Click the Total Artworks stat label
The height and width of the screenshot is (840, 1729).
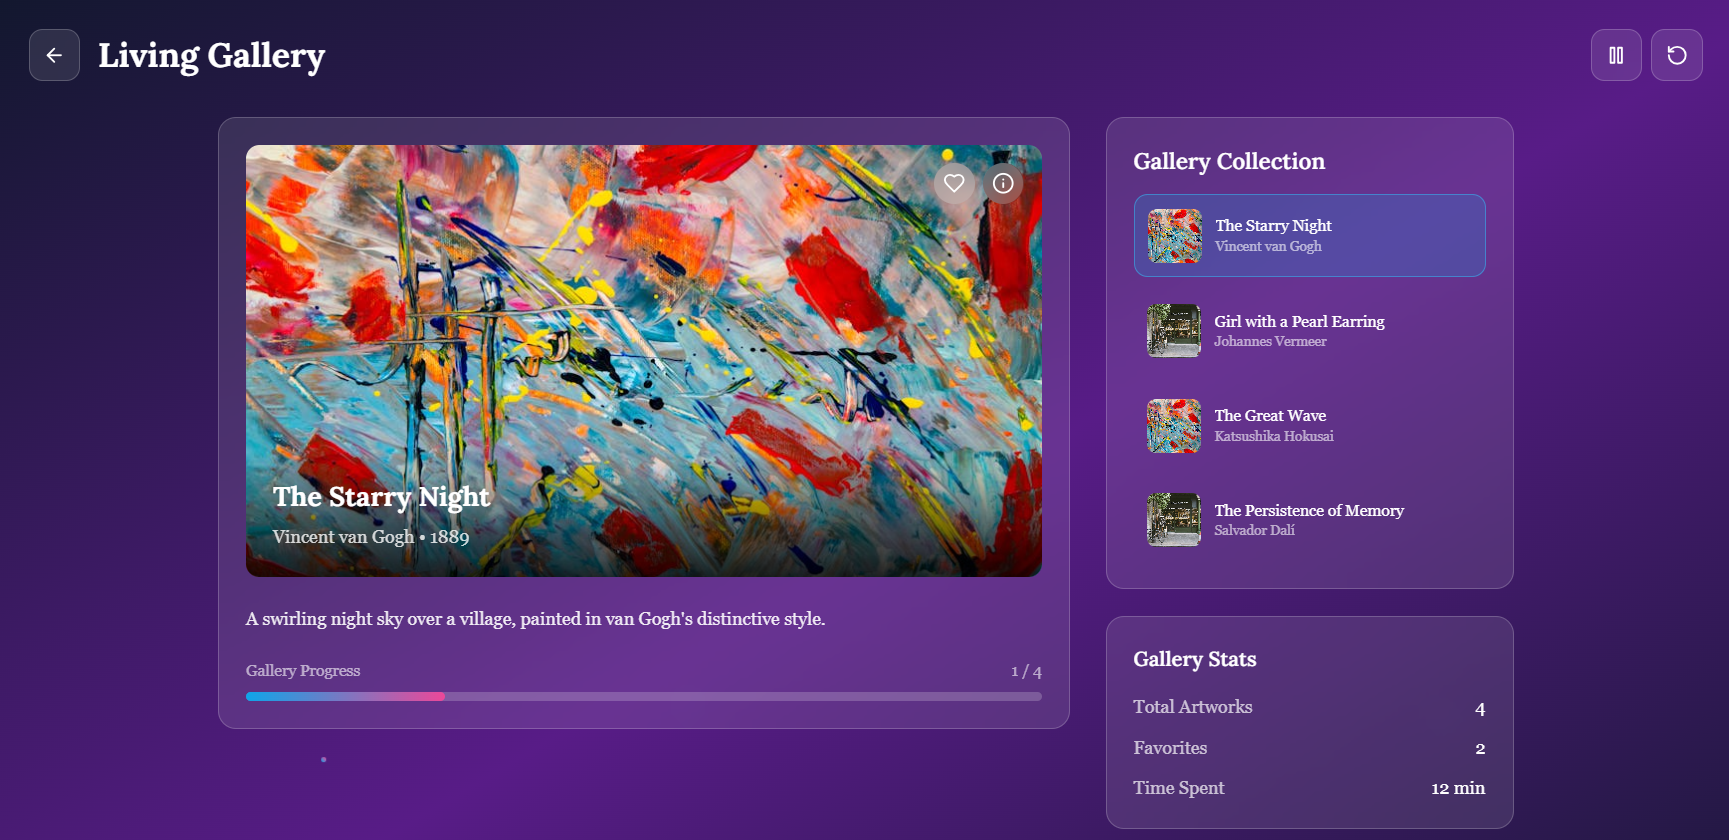click(1193, 707)
